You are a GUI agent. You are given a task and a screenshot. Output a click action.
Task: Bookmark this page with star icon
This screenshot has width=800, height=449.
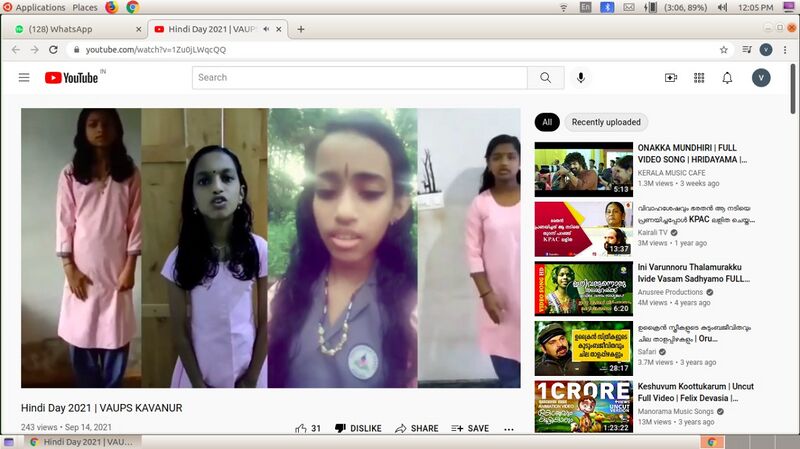point(723,49)
